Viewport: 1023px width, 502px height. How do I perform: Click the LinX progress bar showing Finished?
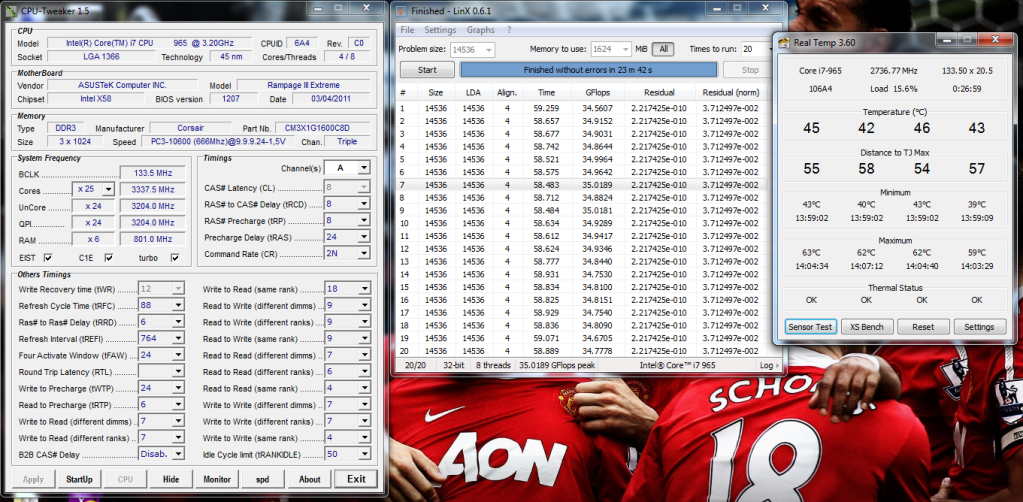point(588,70)
